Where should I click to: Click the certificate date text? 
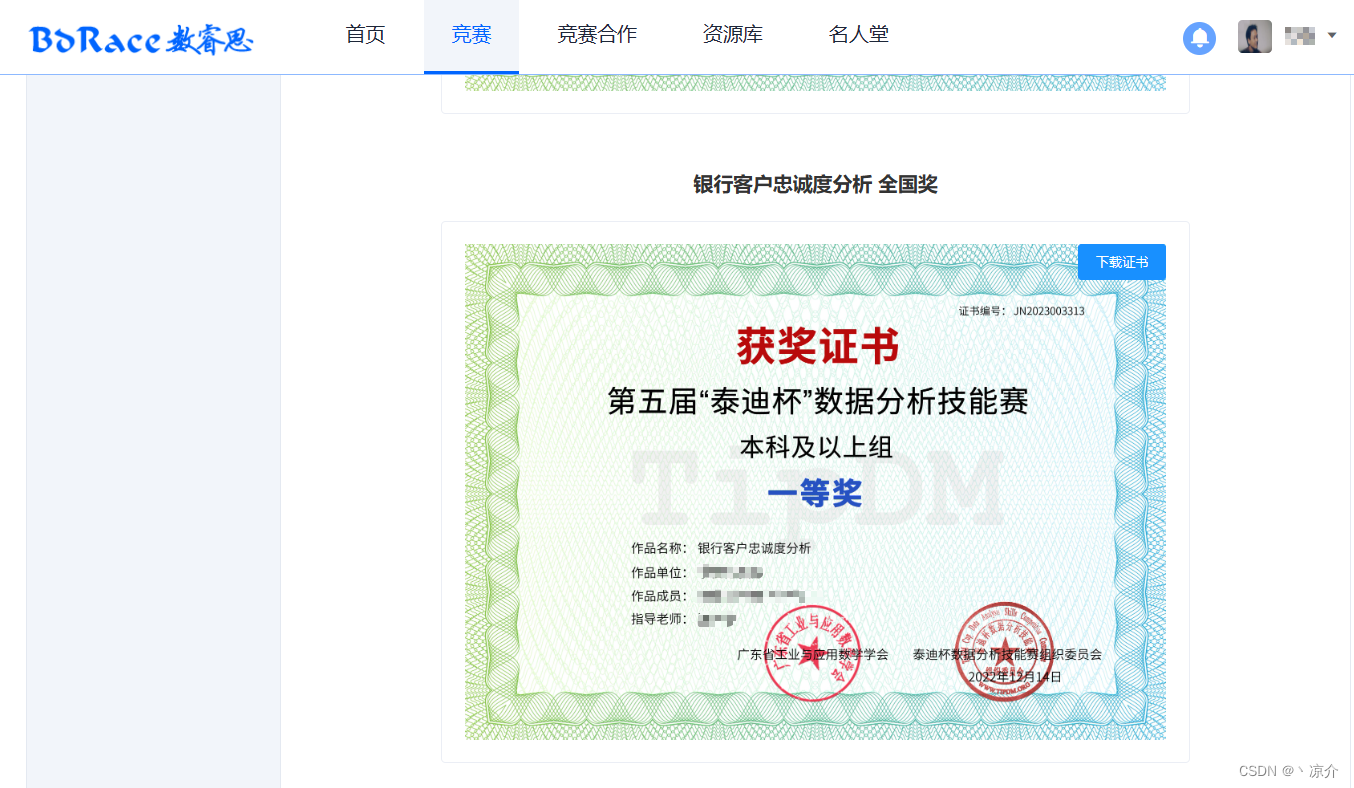(x=1015, y=677)
